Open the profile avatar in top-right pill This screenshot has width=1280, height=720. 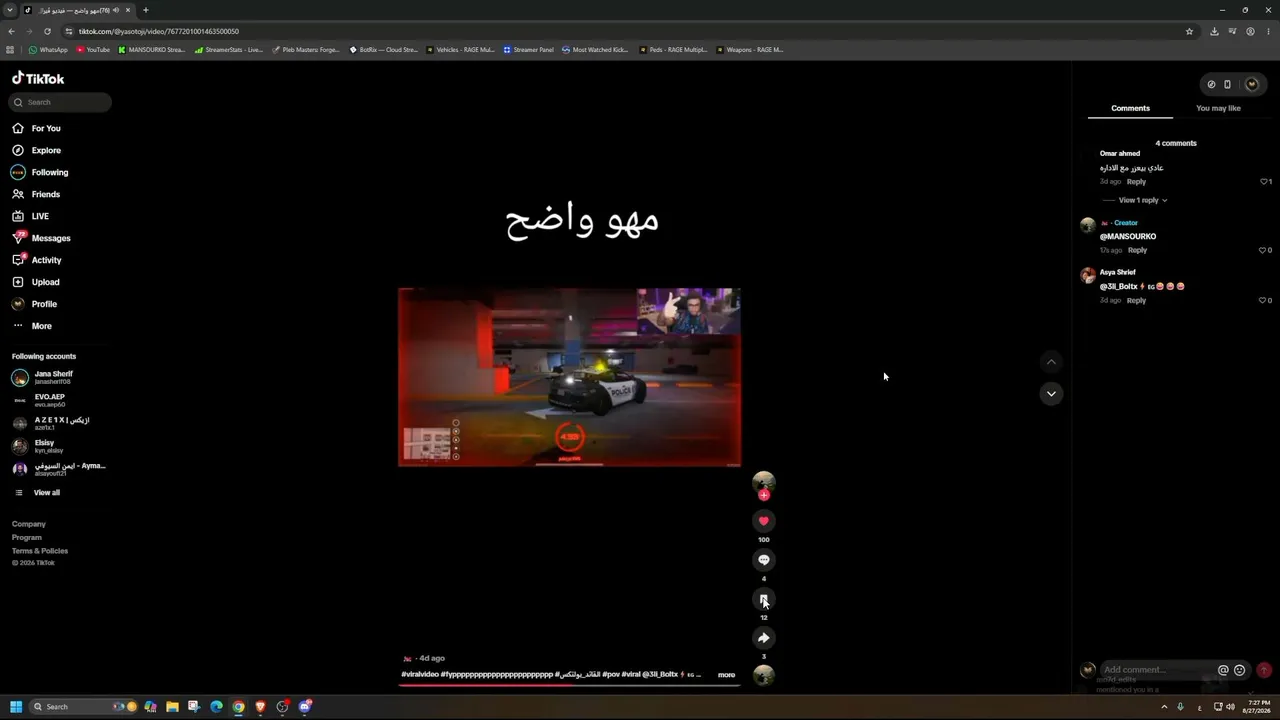[1251, 84]
